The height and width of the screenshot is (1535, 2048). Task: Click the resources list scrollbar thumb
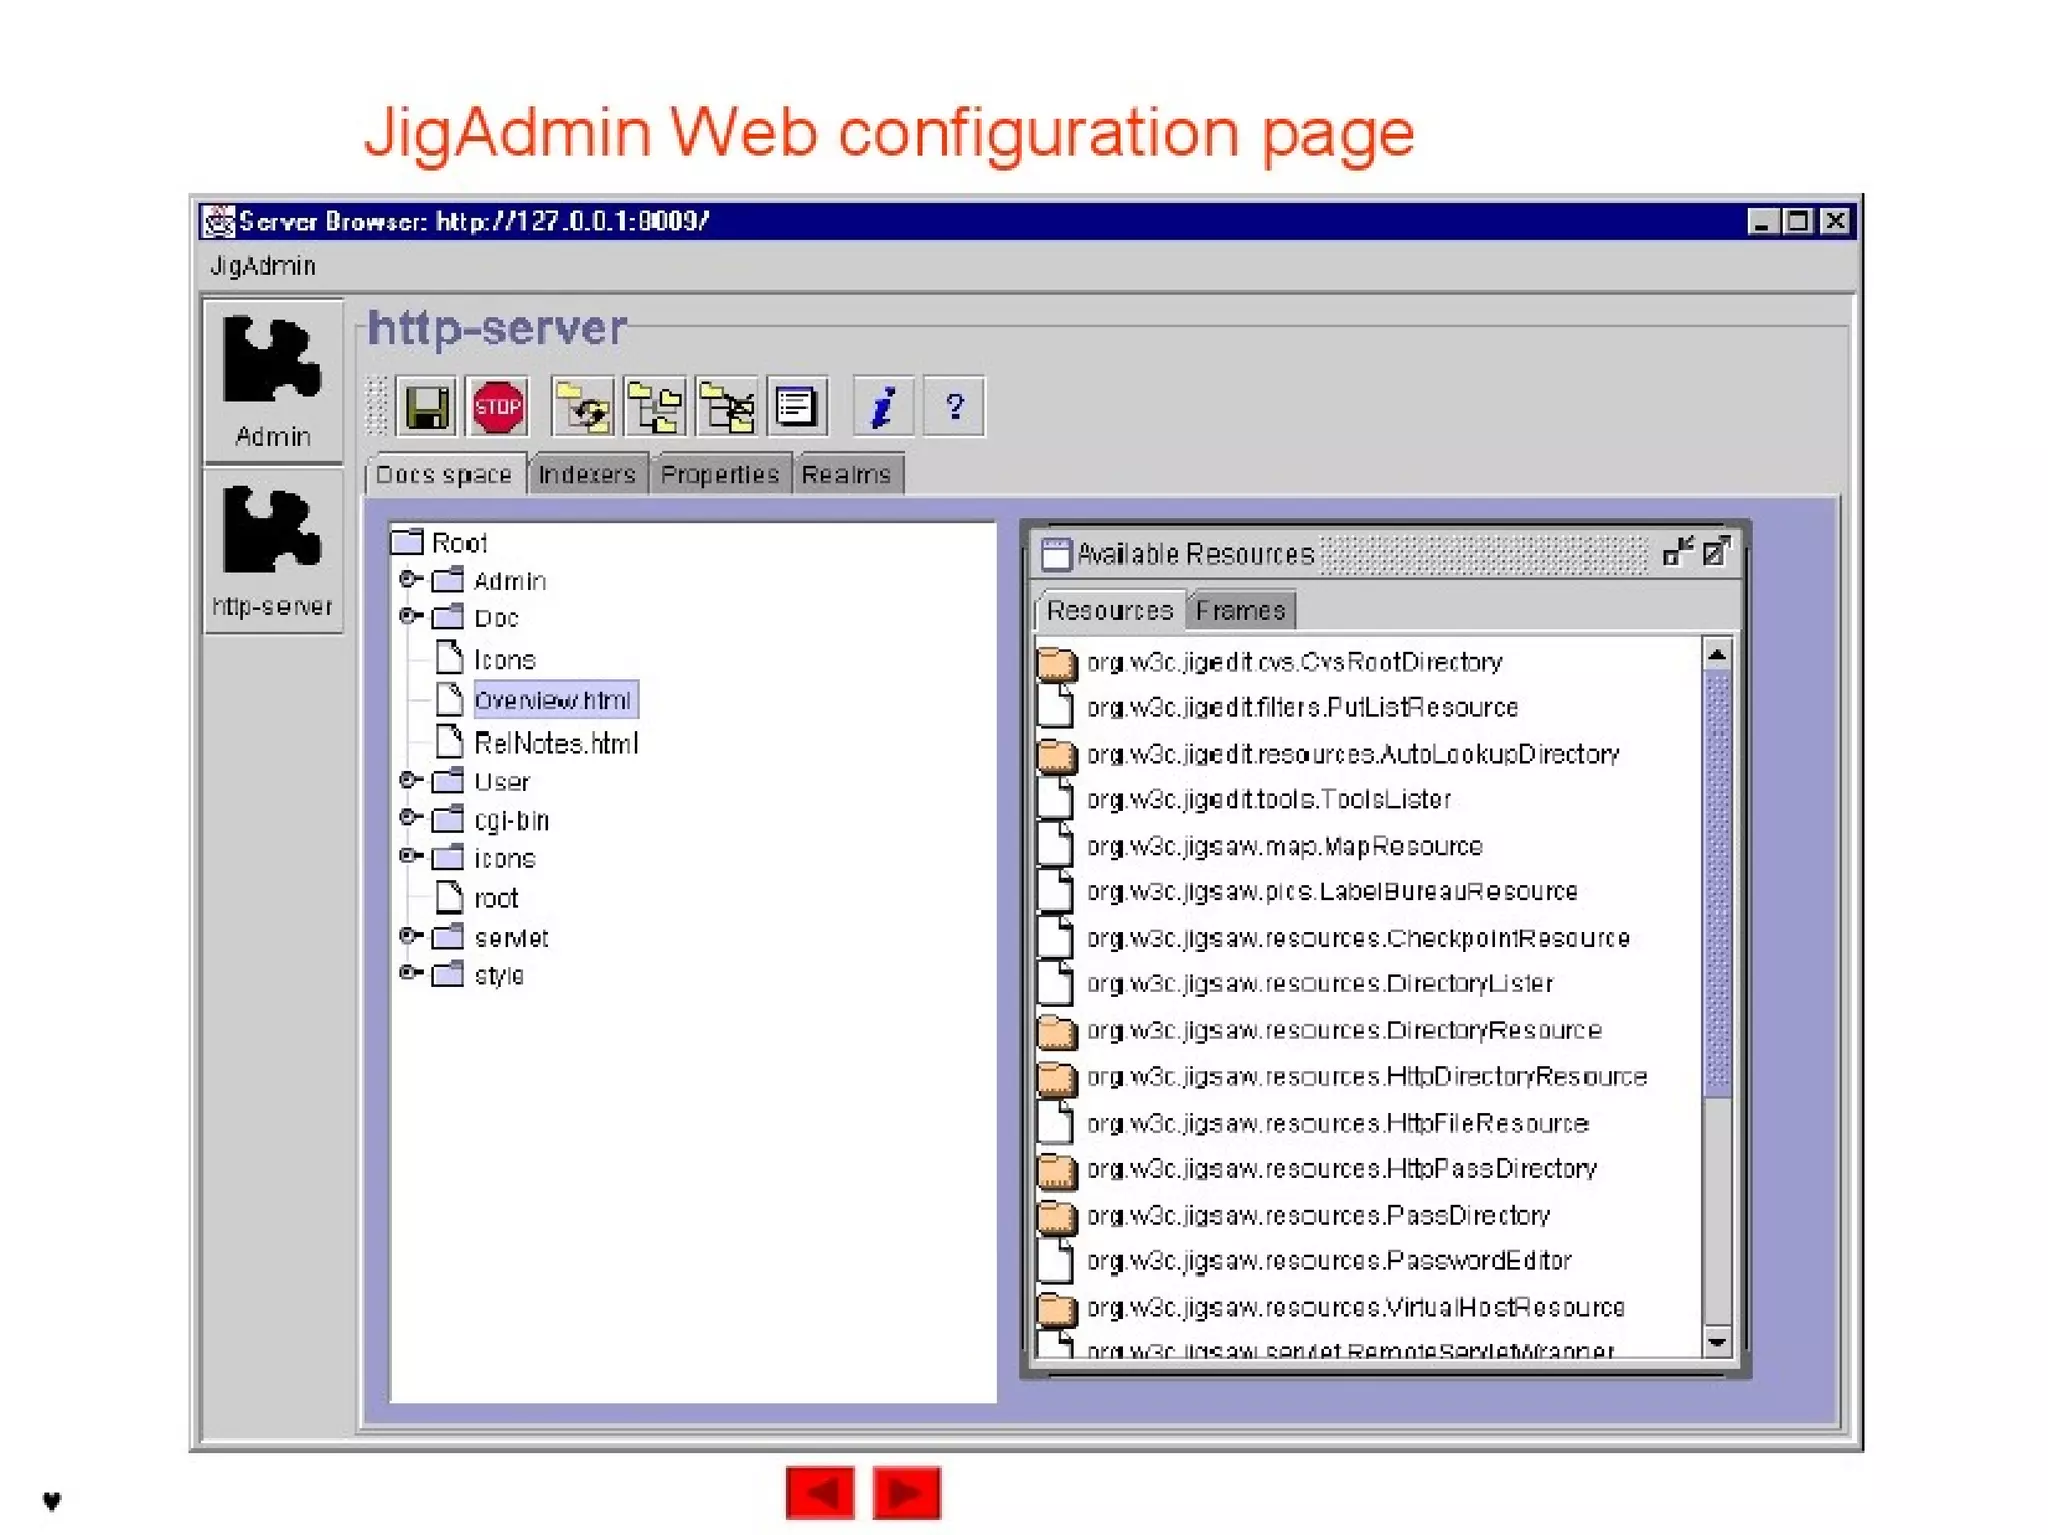[1717, 884]
